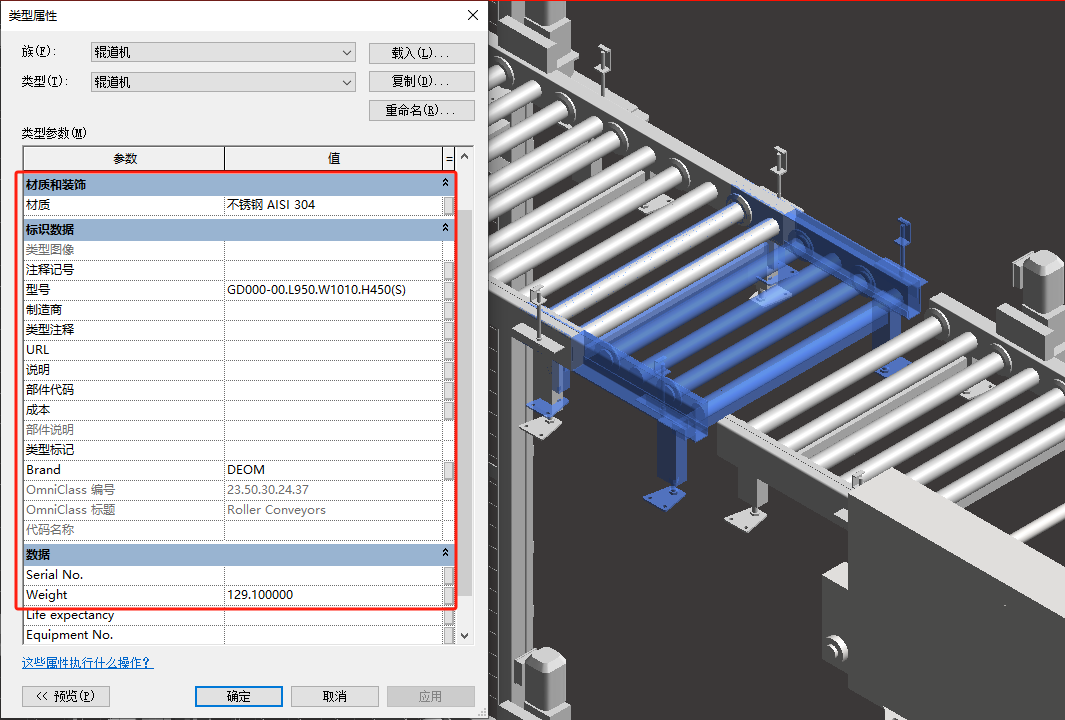Click the 复制(D)... duplicate button
The height and width of the screenshot is (720, 1065).
421,82
